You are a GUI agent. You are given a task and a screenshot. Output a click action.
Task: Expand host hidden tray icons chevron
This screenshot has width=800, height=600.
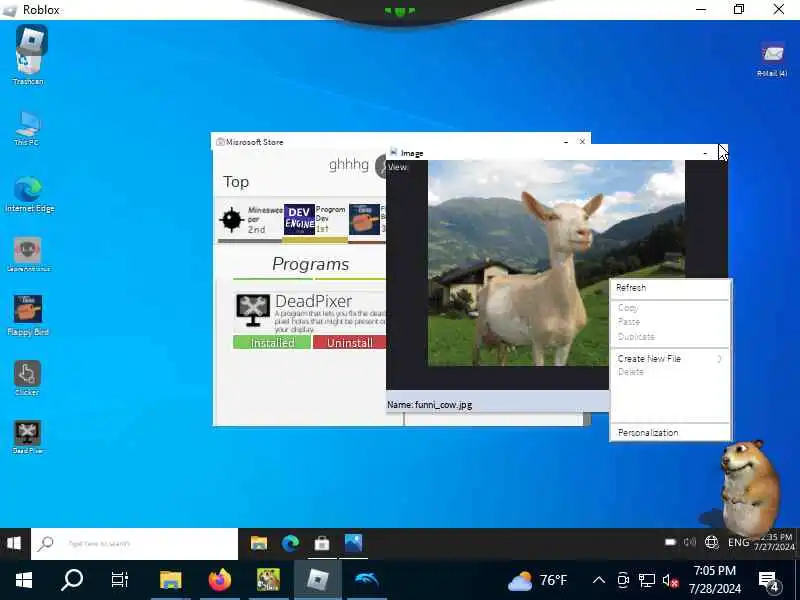point(599,580)
